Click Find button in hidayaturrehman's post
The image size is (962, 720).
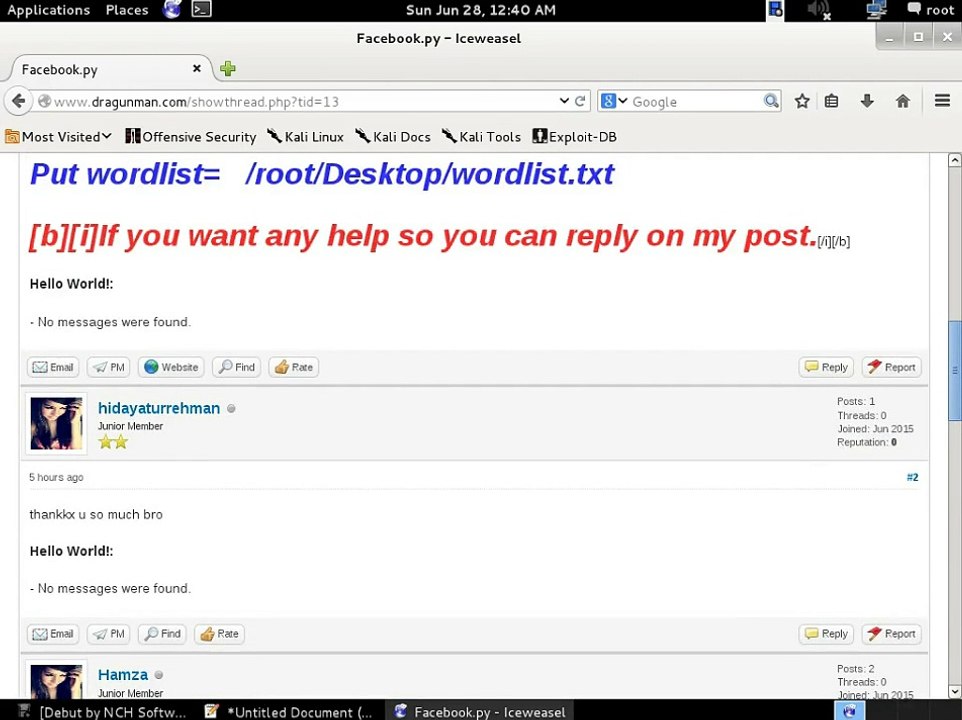coord(163,634)
